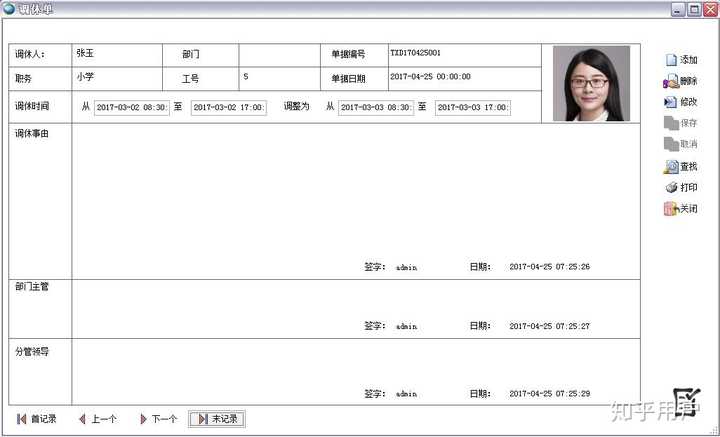This screenshot has height=437, width=720.
Task: Click the adjusted start field 2017-03-03 08:30
Action: (376, 108)
